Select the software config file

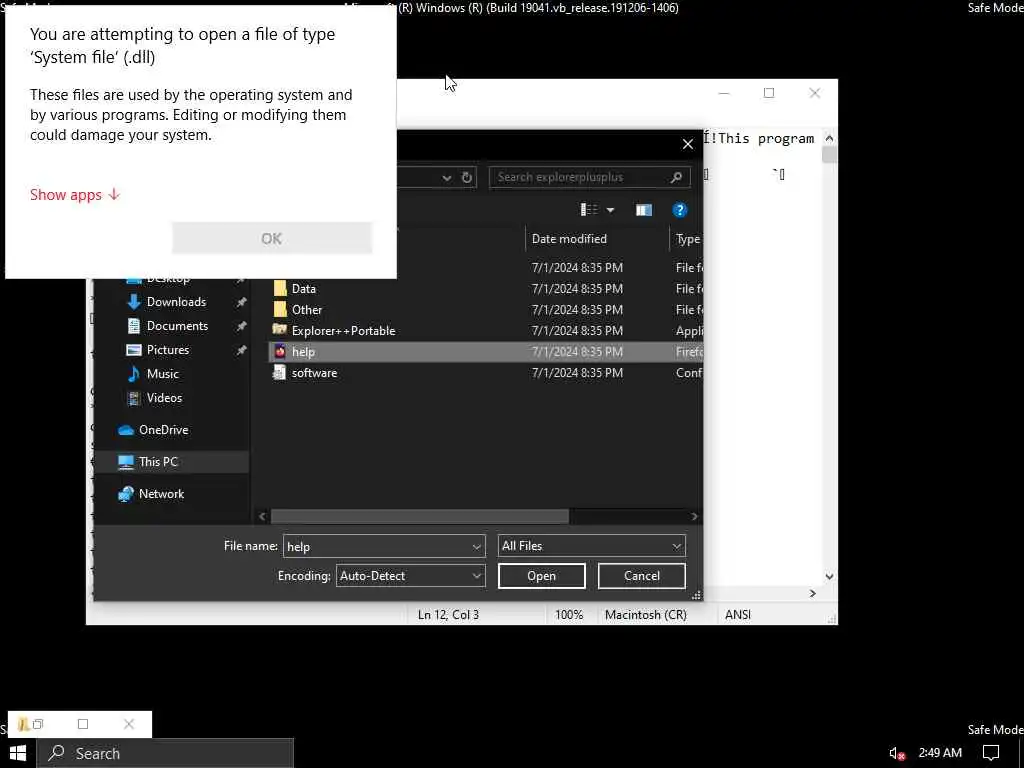[314, 373]
